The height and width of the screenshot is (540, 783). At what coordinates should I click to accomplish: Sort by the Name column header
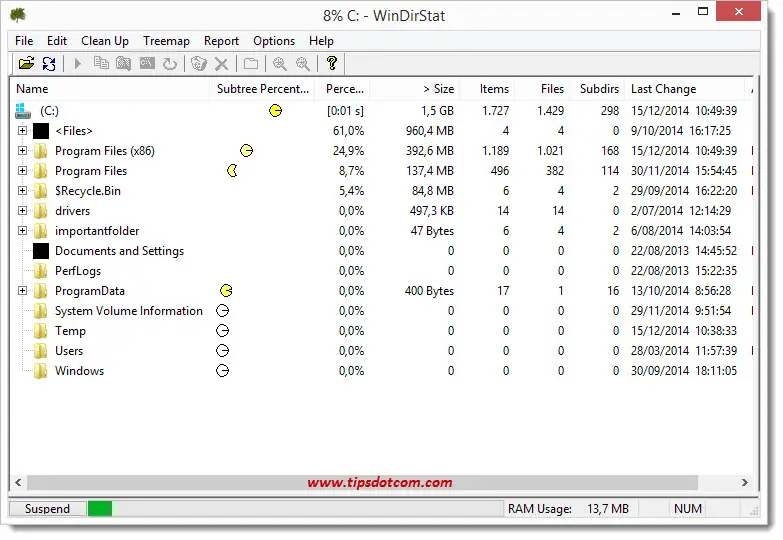[x=110, y=89]
